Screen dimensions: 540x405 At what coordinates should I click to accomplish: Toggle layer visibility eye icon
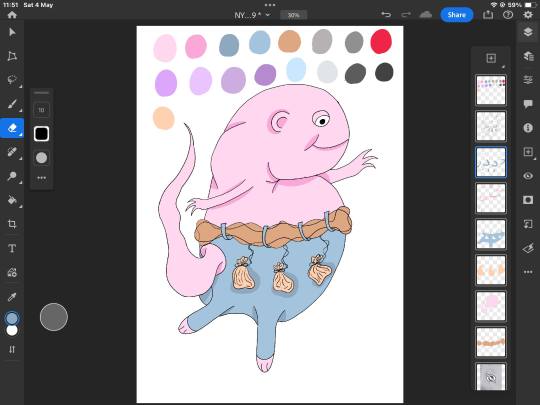point(528,176)
